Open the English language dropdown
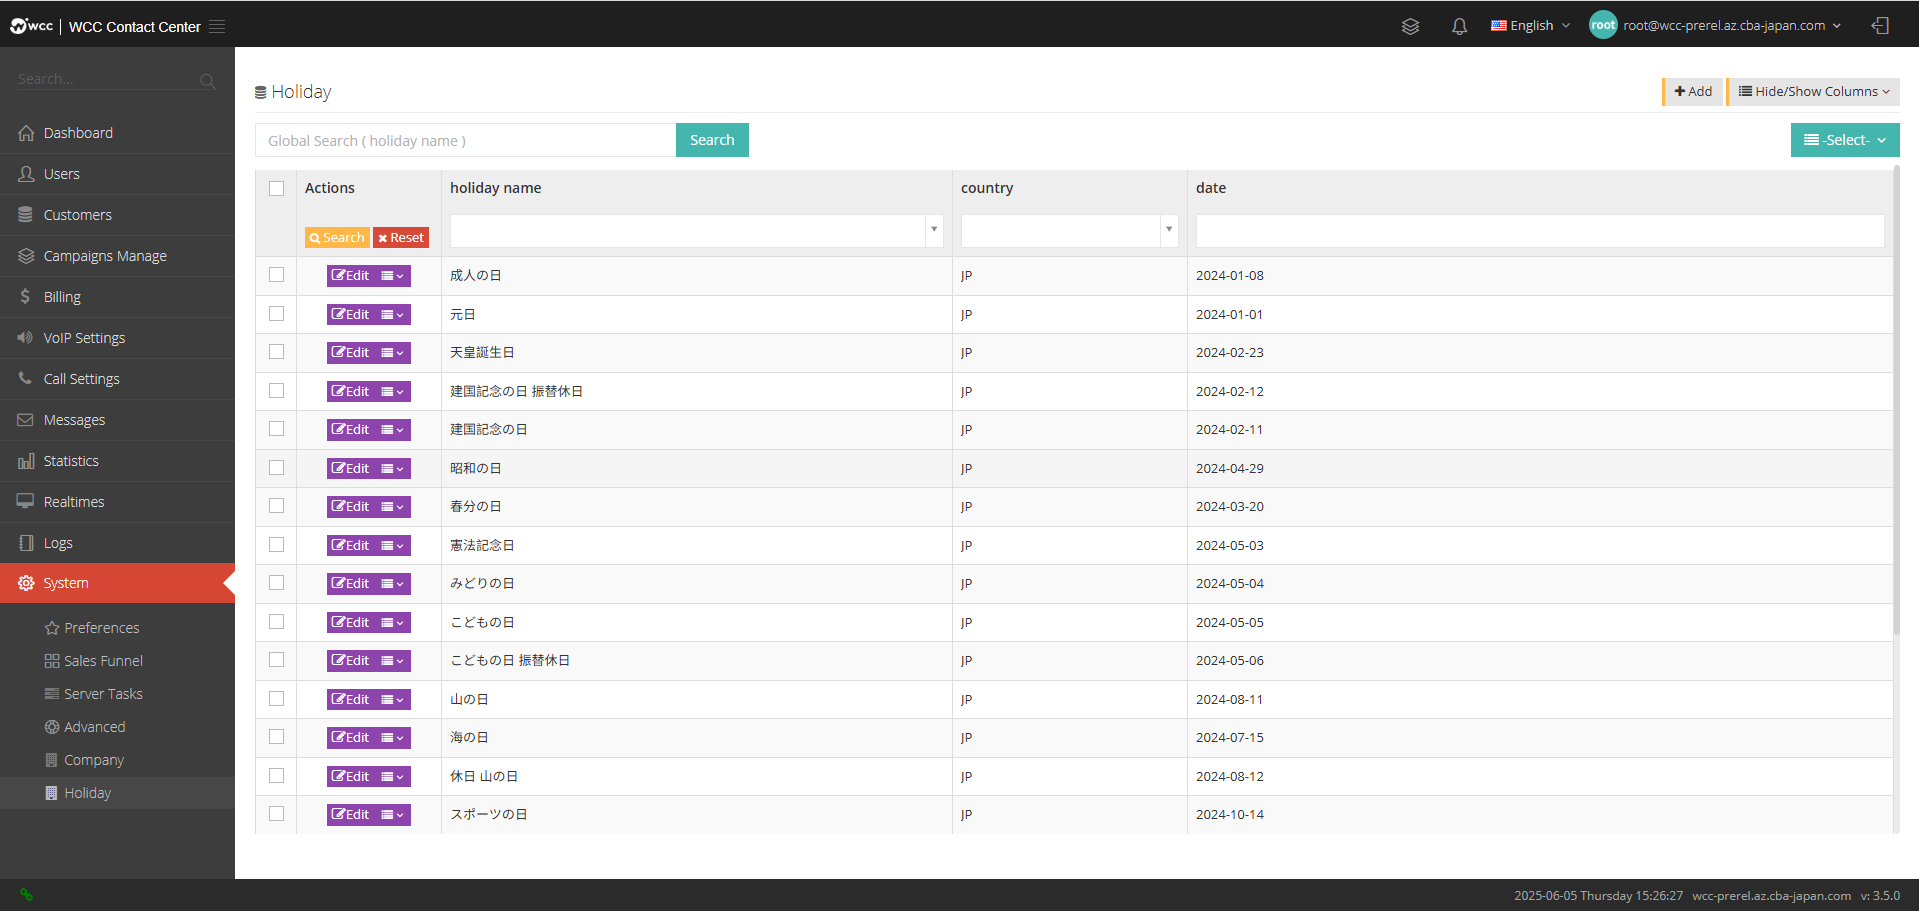The height and width of the screenshot is (911, 1919). [1530, 26]
